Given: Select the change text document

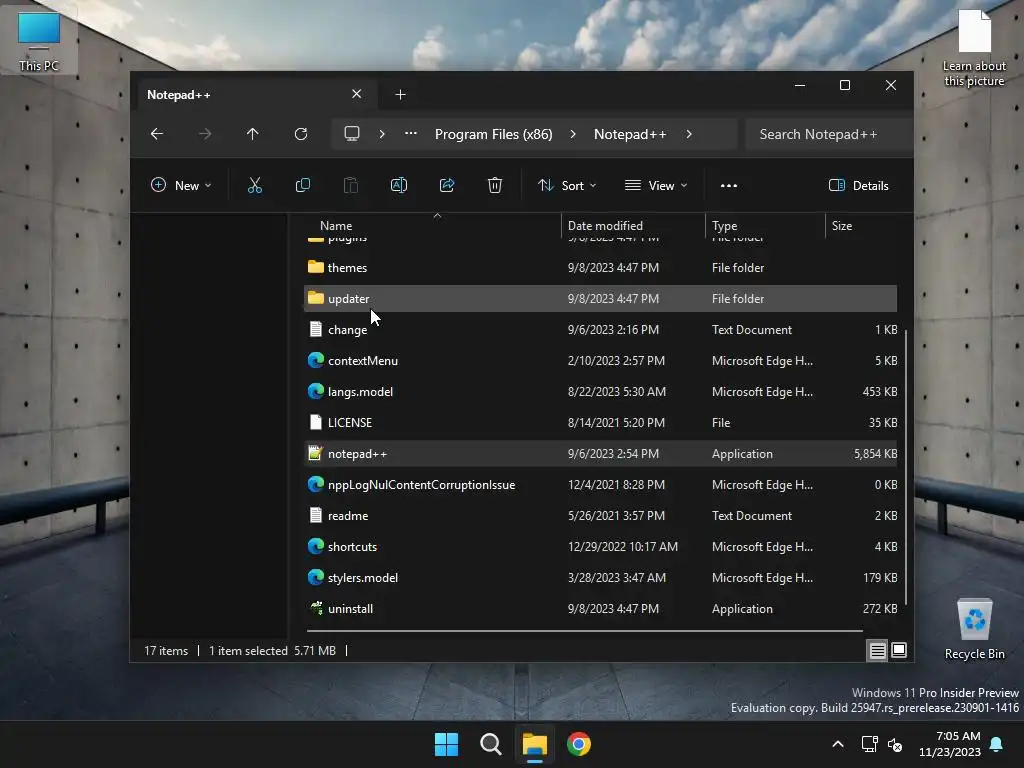Looking at the screenshot, I should (601, 329).
